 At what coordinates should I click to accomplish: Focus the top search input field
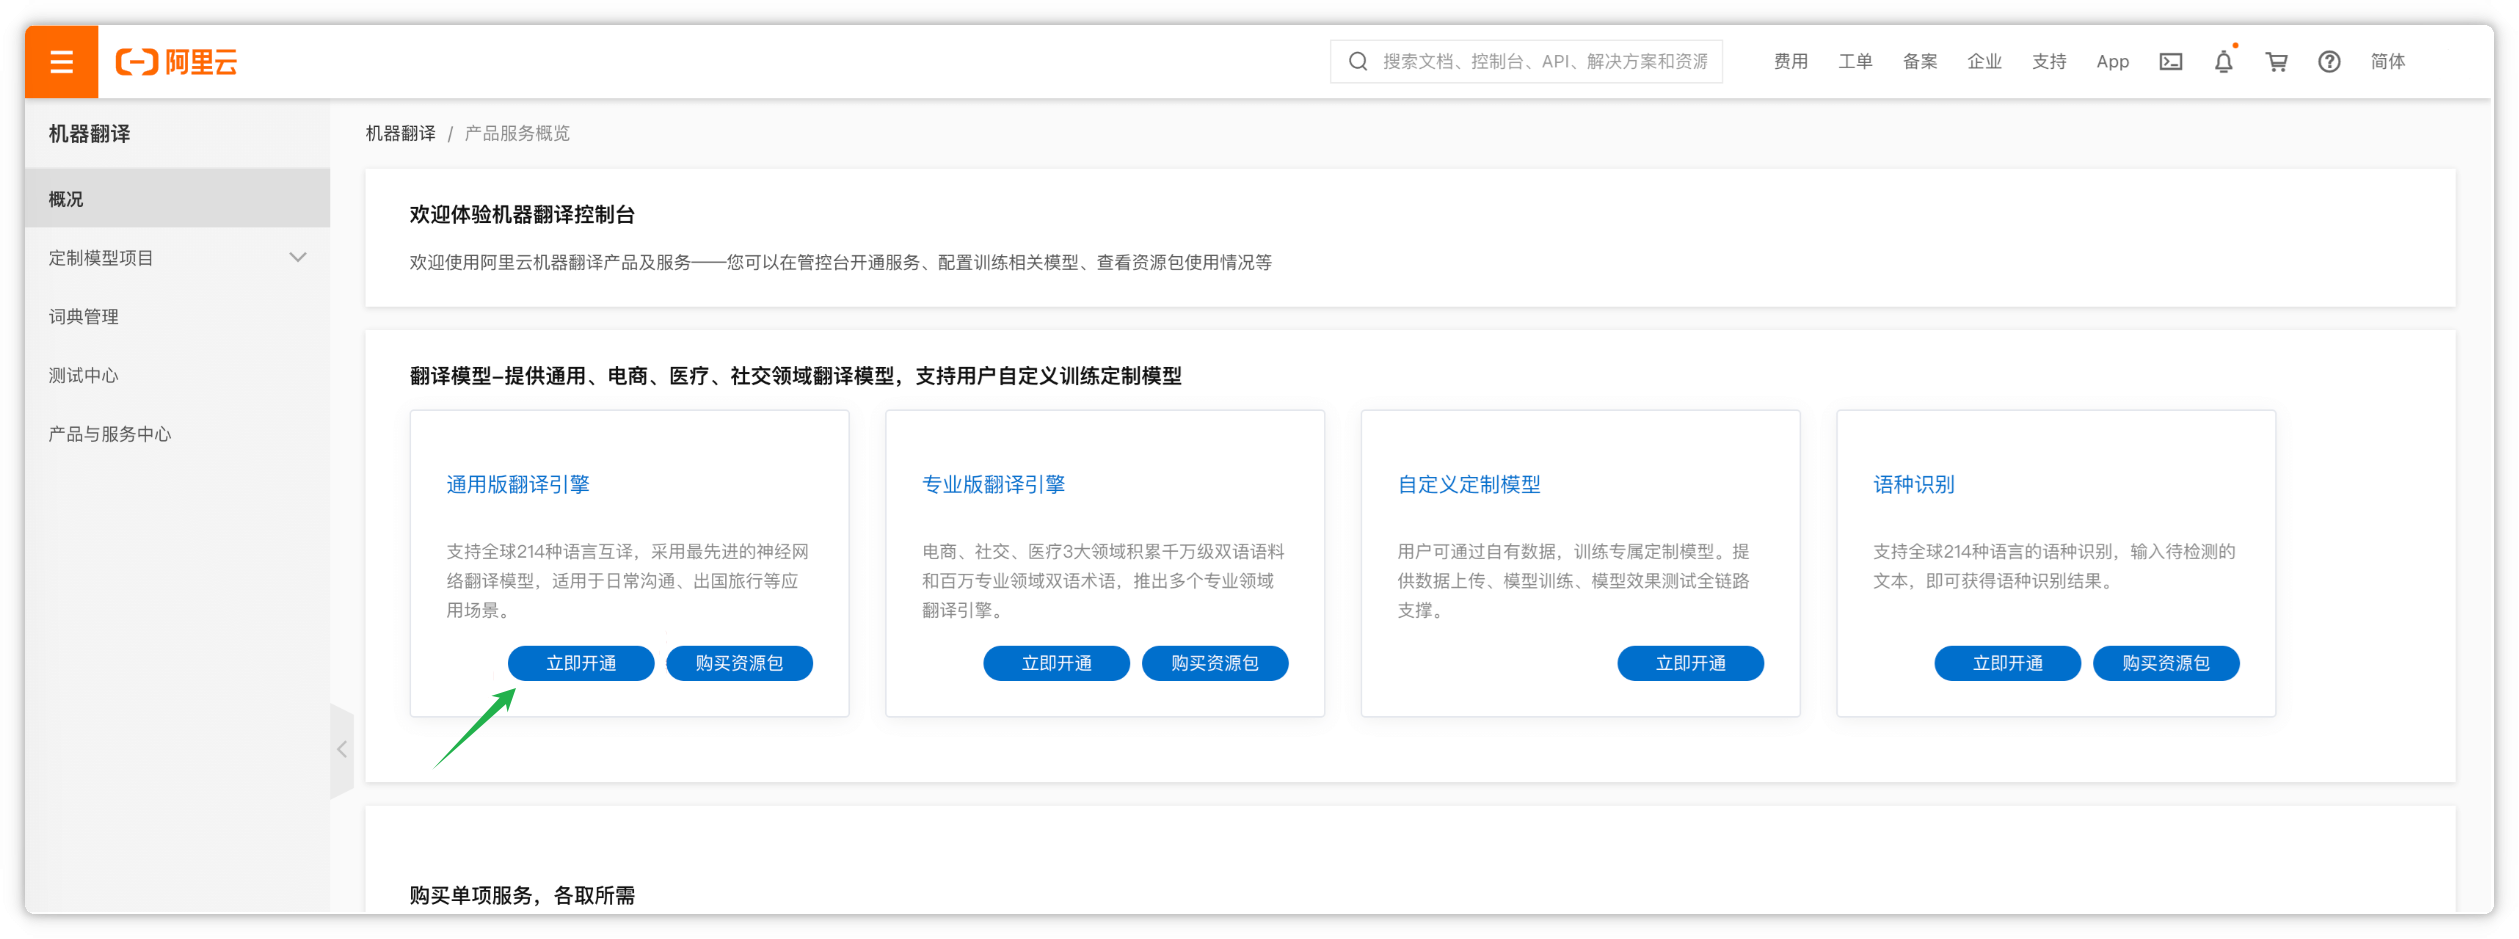tap(1544, 62)
